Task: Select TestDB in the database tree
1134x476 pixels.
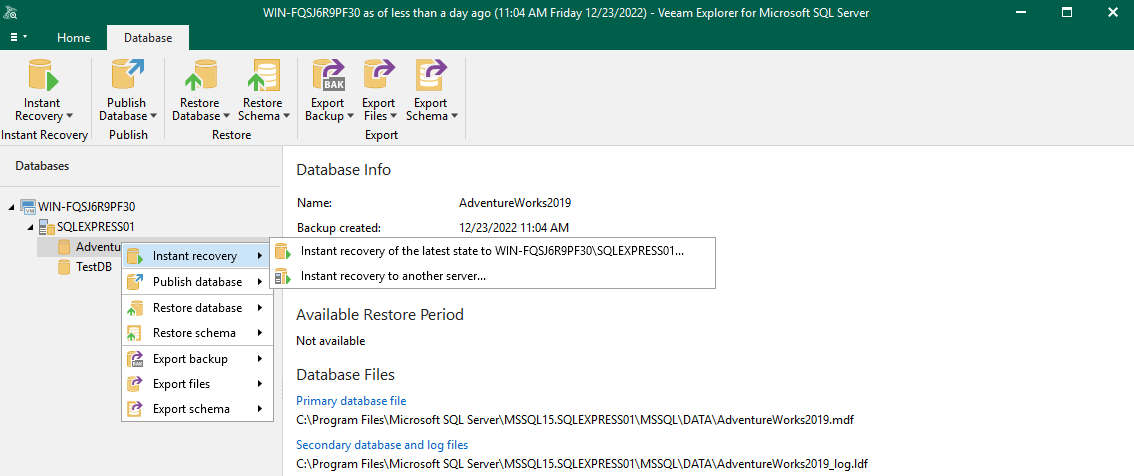Action: 94,267
